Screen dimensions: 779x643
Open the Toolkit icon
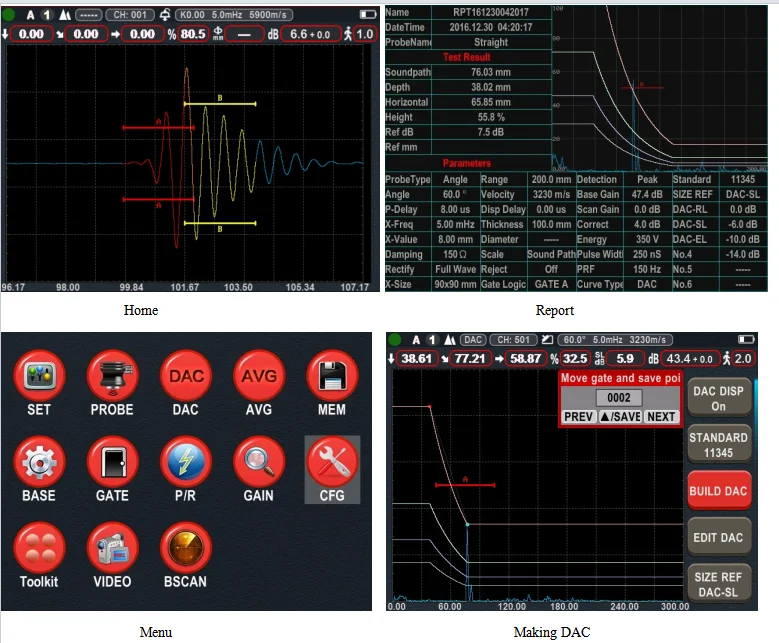click(x=39, y=548)
